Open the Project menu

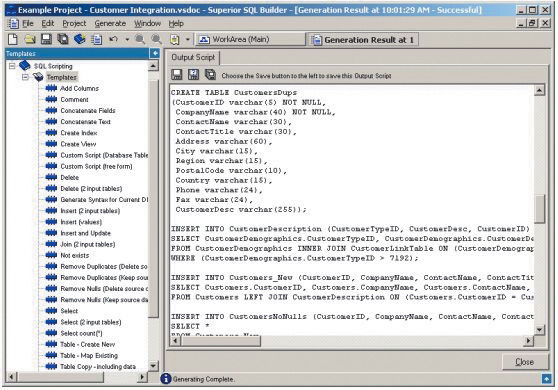click(74, 23)
